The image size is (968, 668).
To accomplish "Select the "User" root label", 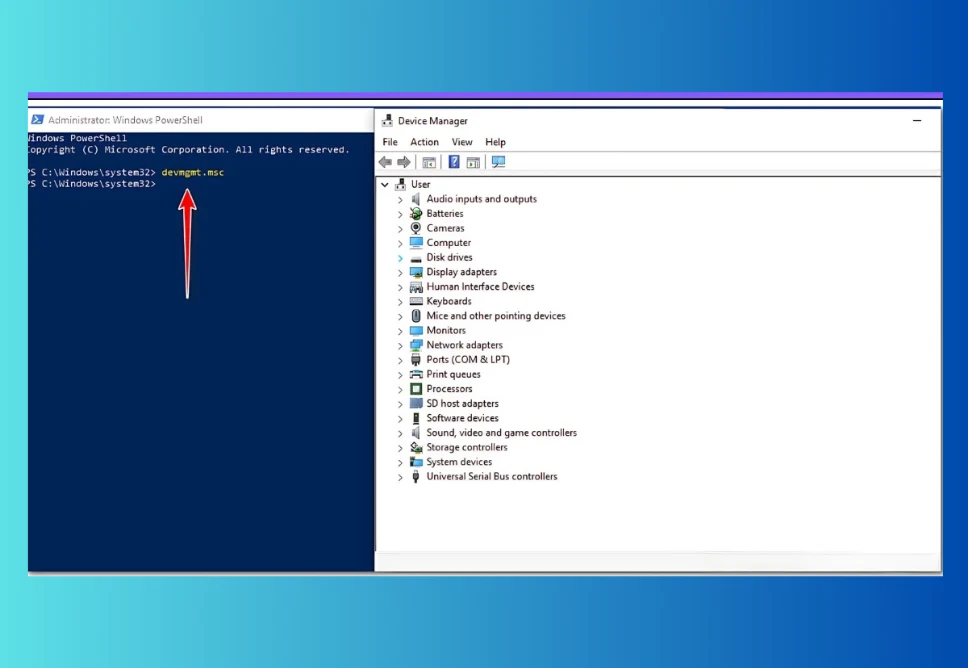I will tap(420, 184).
